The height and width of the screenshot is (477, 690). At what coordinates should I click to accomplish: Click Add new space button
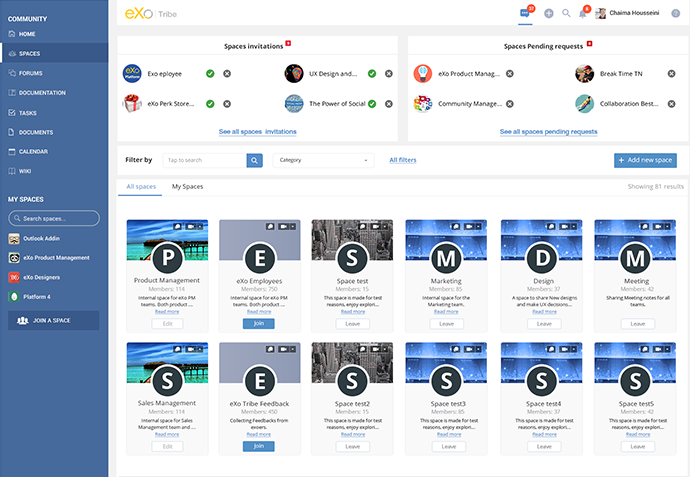coord(645,160)
